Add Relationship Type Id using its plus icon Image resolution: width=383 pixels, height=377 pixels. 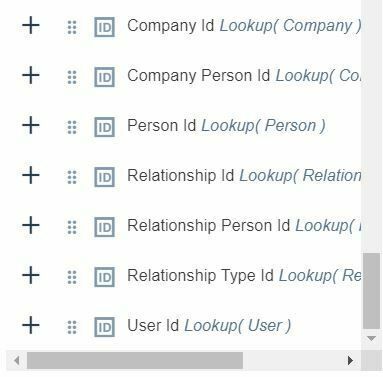pyautogui.click(x=31, y=275)
